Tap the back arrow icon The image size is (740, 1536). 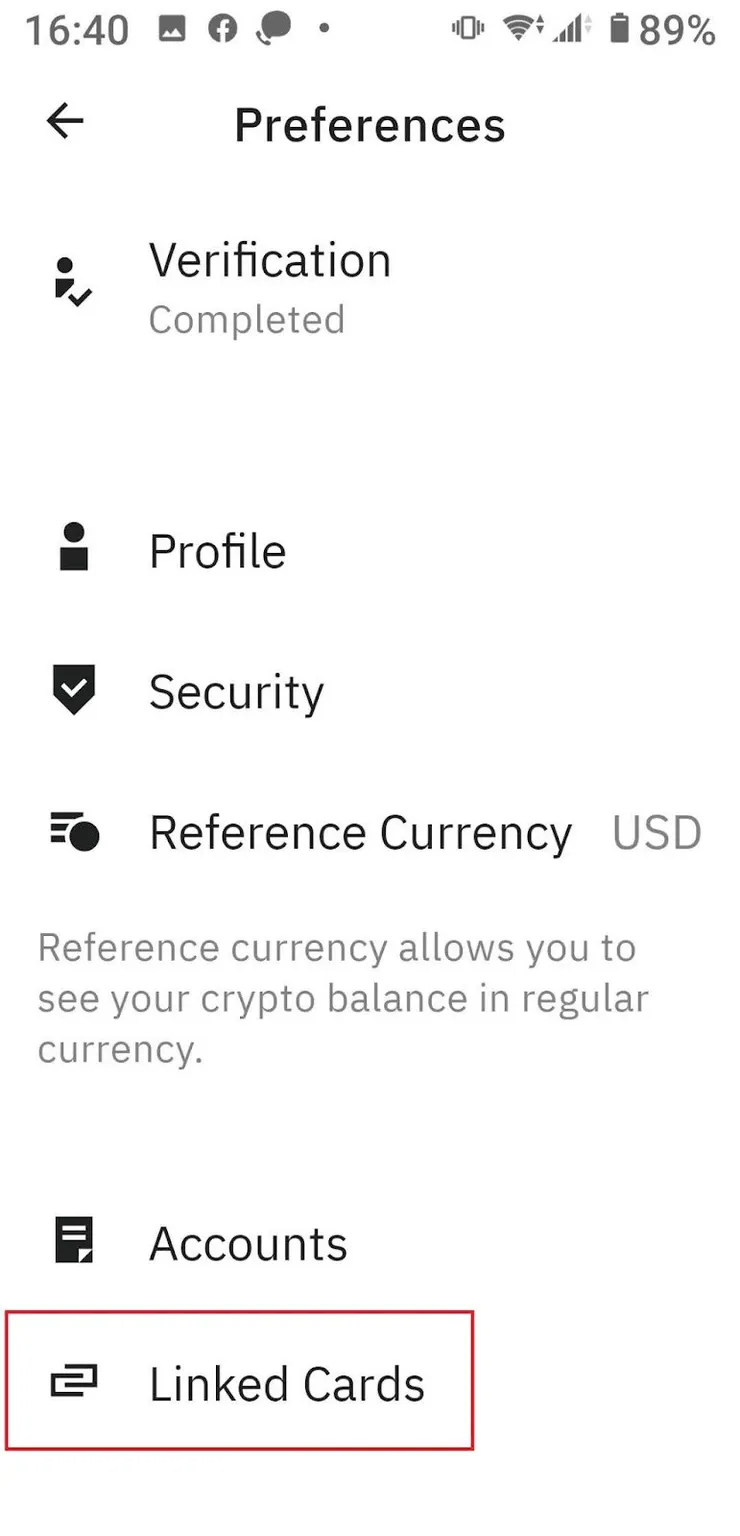point(65,123)
